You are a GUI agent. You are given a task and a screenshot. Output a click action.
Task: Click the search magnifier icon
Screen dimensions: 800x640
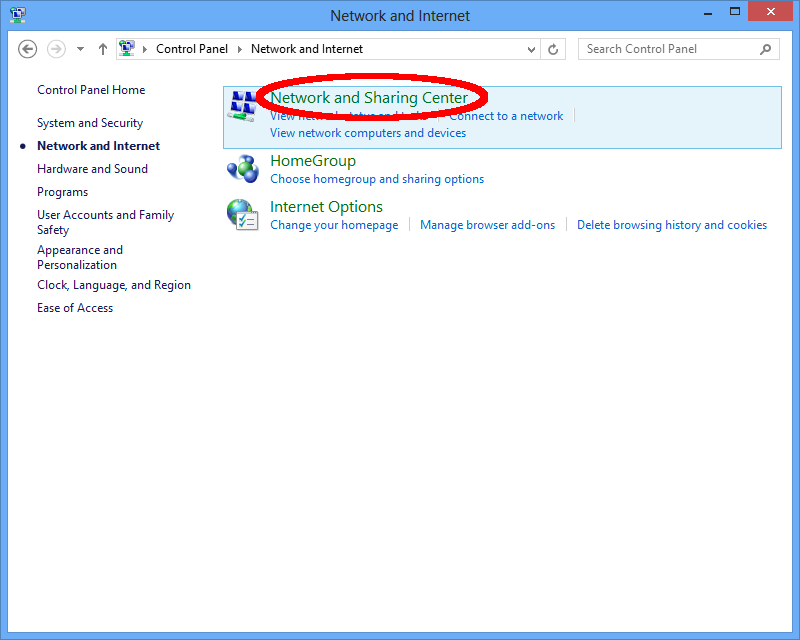pyautogui.click(x=765, y=50)
